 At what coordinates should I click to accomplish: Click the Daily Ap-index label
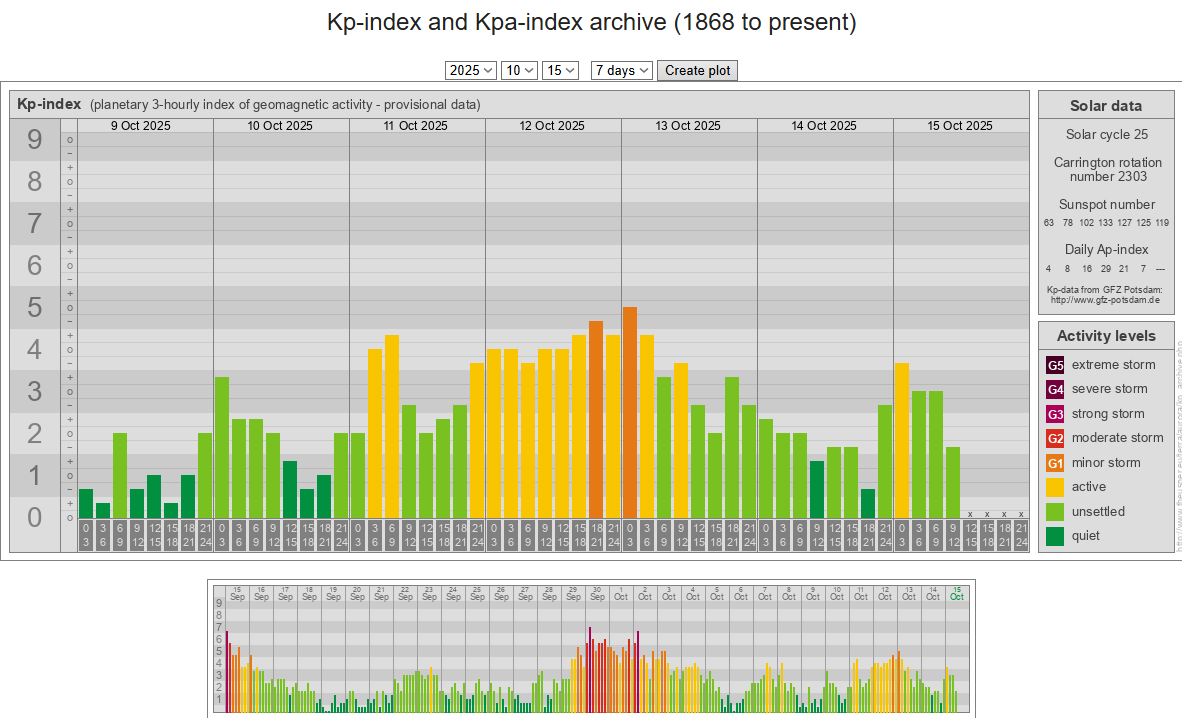coord(1107,250)
